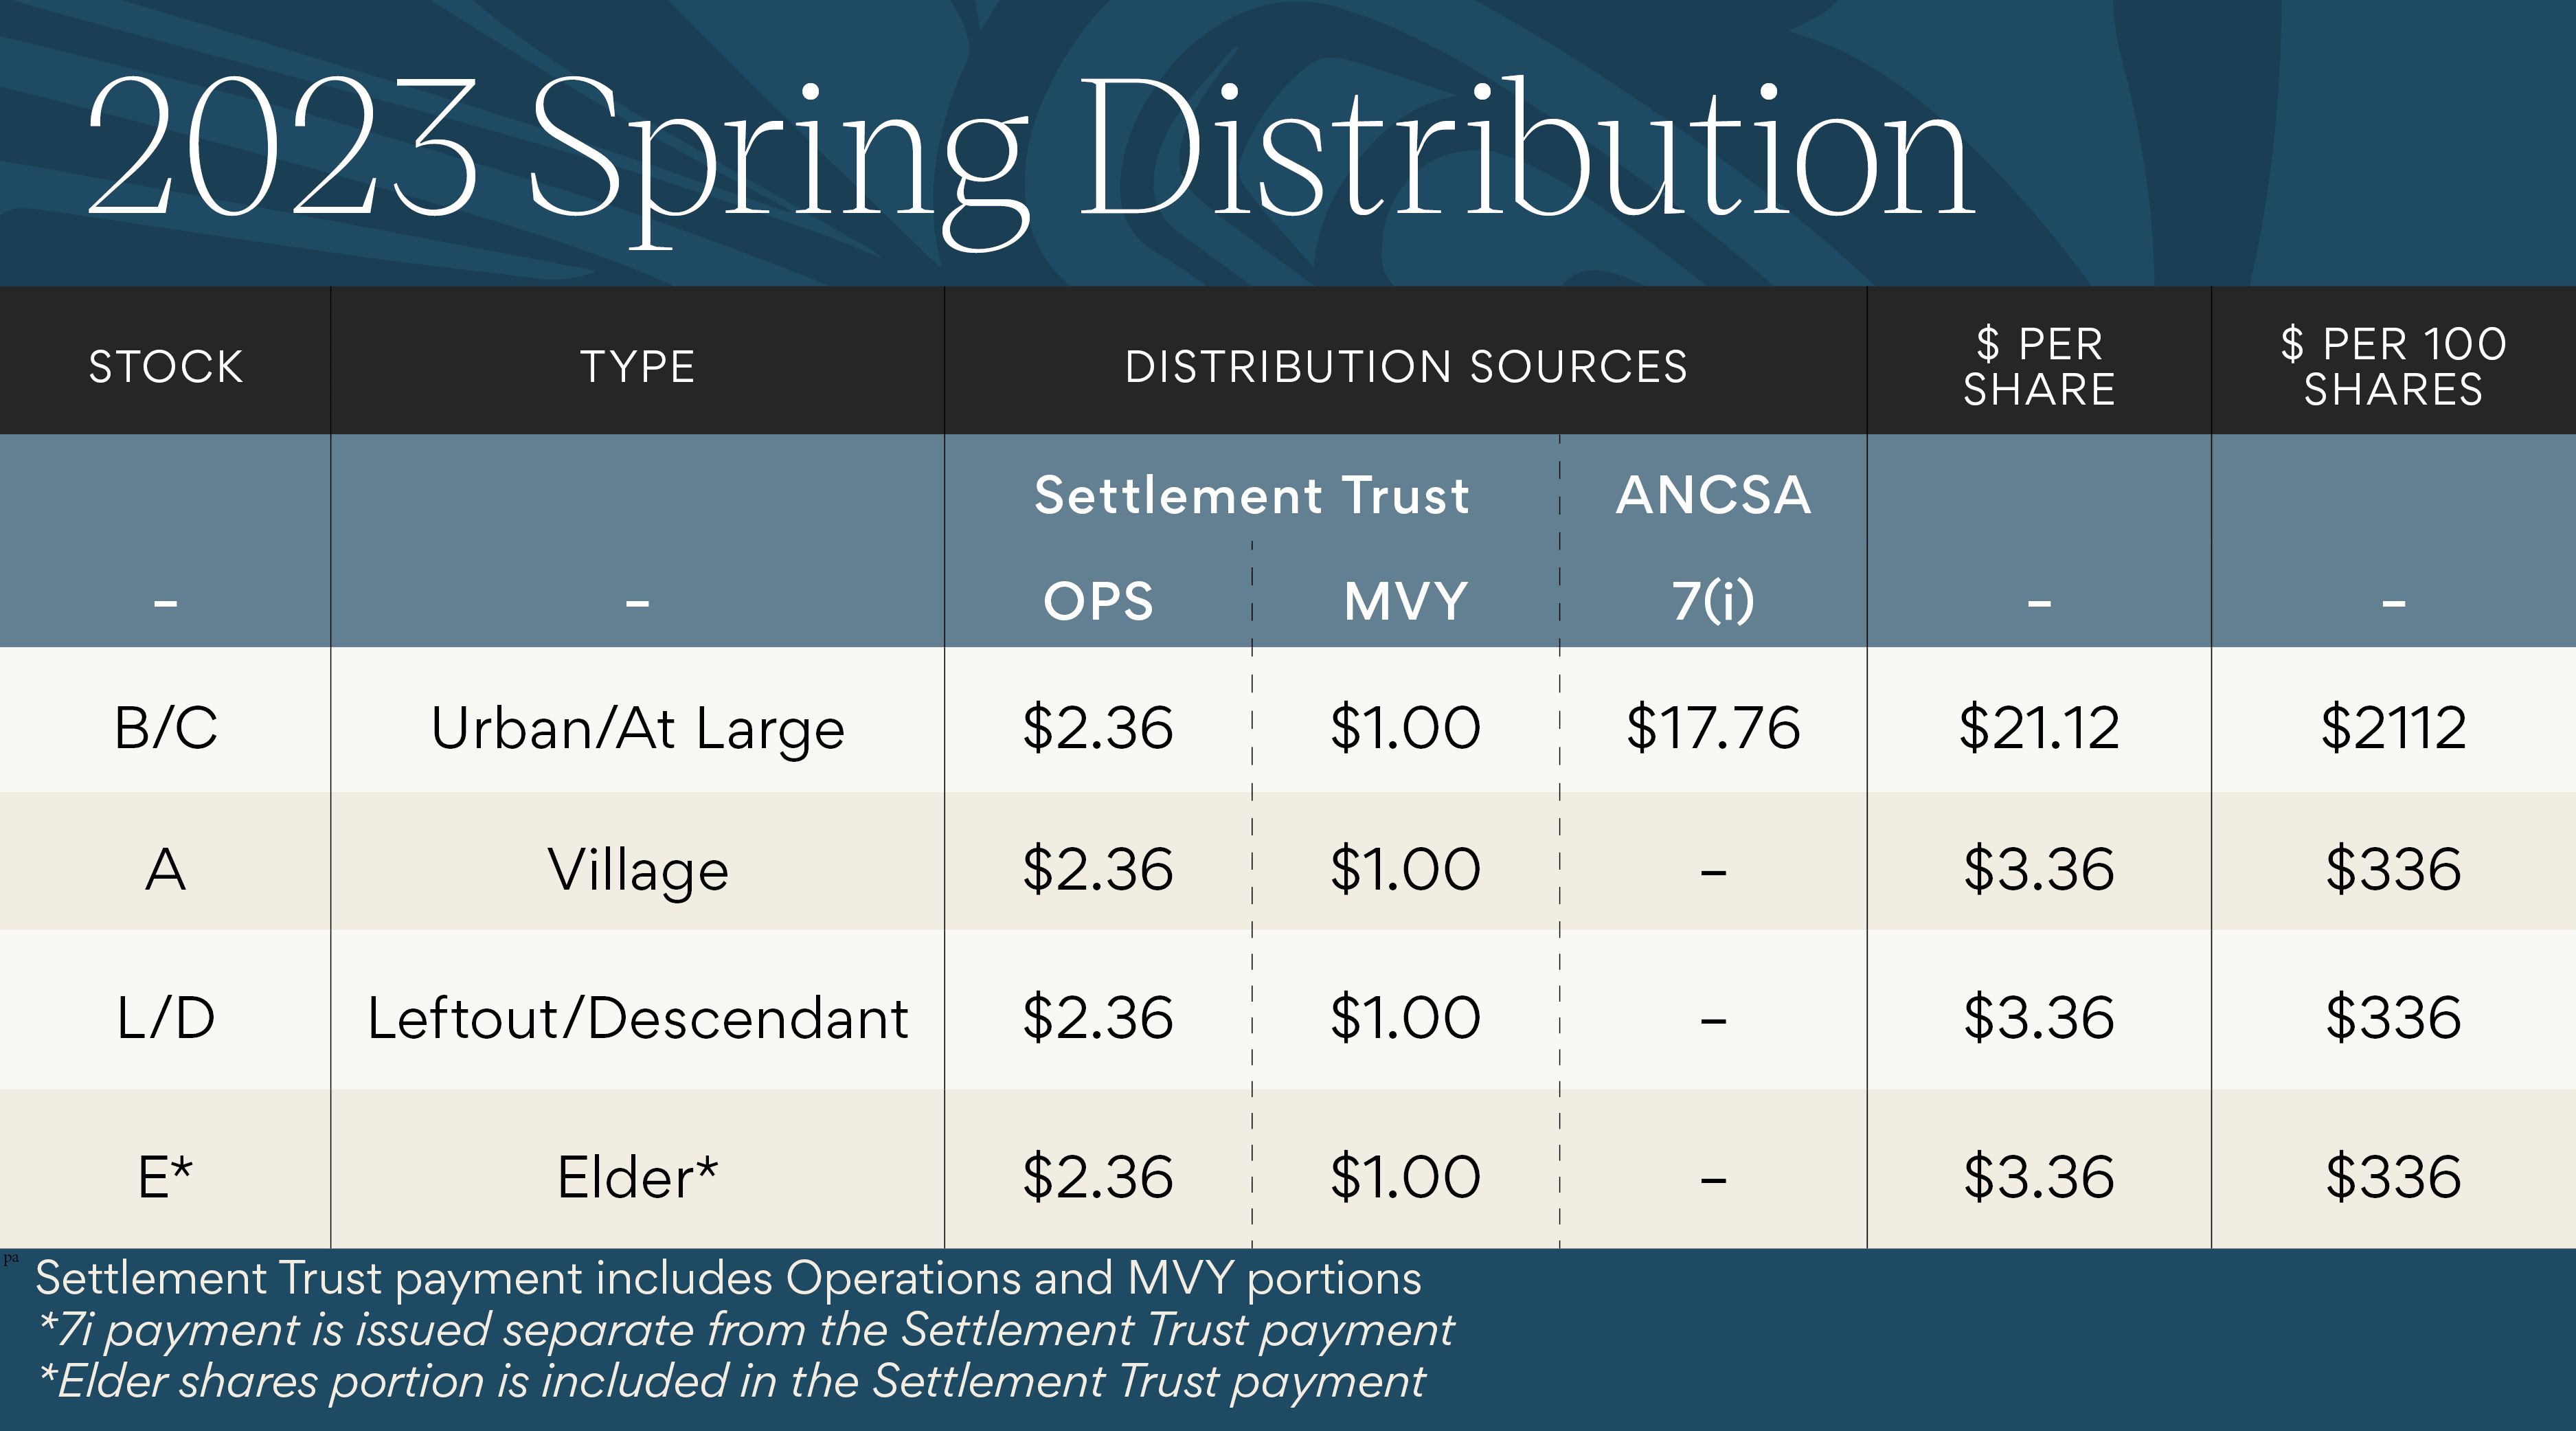Select the Urban/At Large type cell
The image size is (2576, 1431).
tap(637, 727)
